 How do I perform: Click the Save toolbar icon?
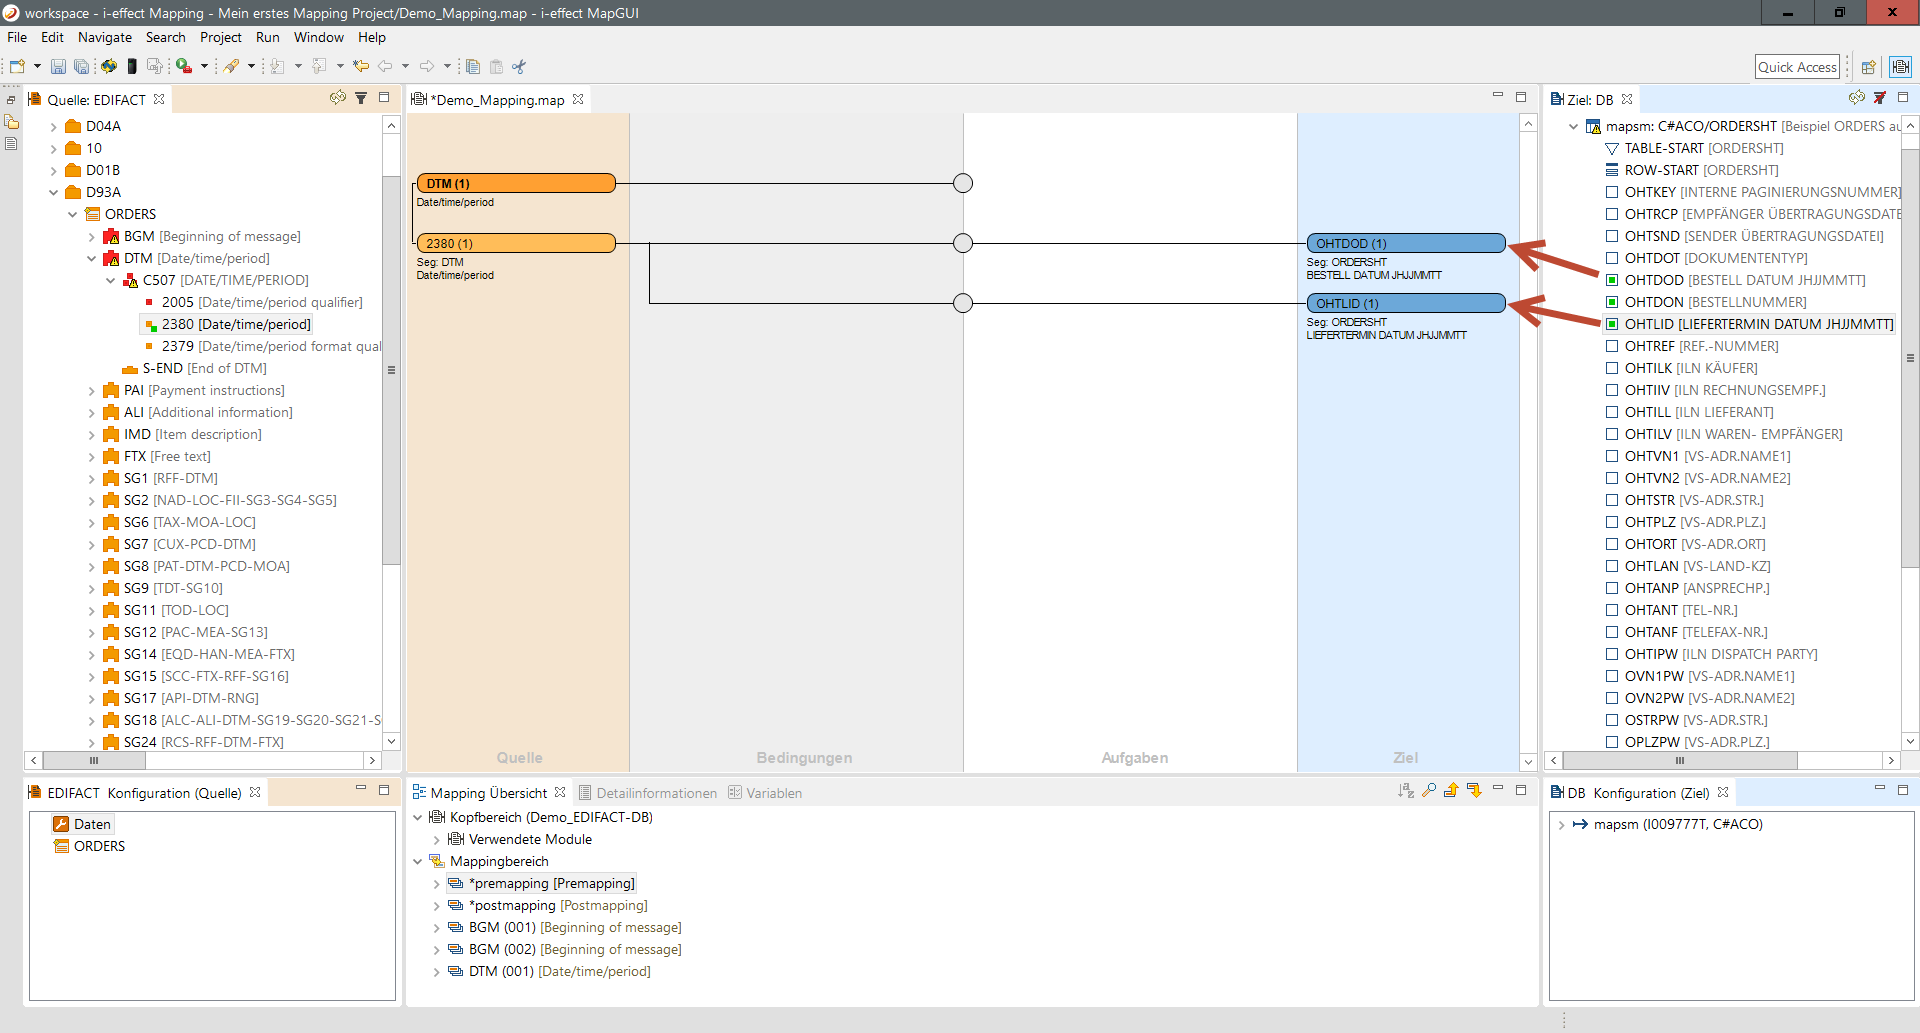(x=58, y=67)
